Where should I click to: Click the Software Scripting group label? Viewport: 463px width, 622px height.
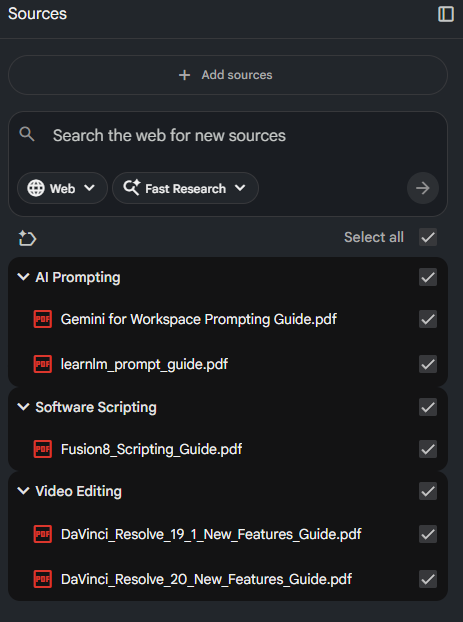click(96, 407)
